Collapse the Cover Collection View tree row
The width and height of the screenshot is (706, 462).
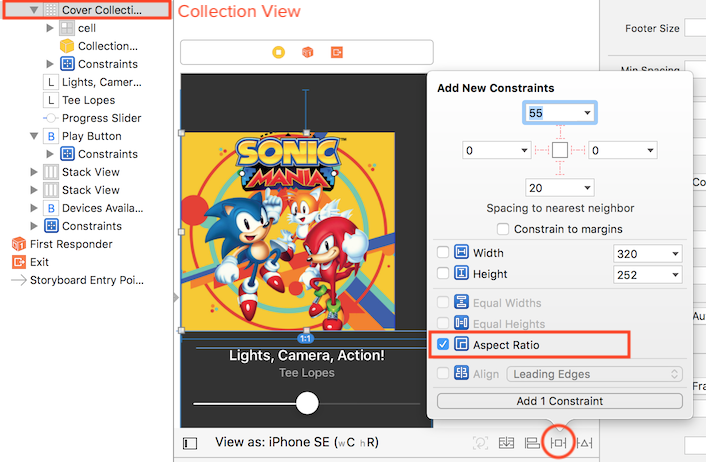pyautogui.click(x=34, y=9)
